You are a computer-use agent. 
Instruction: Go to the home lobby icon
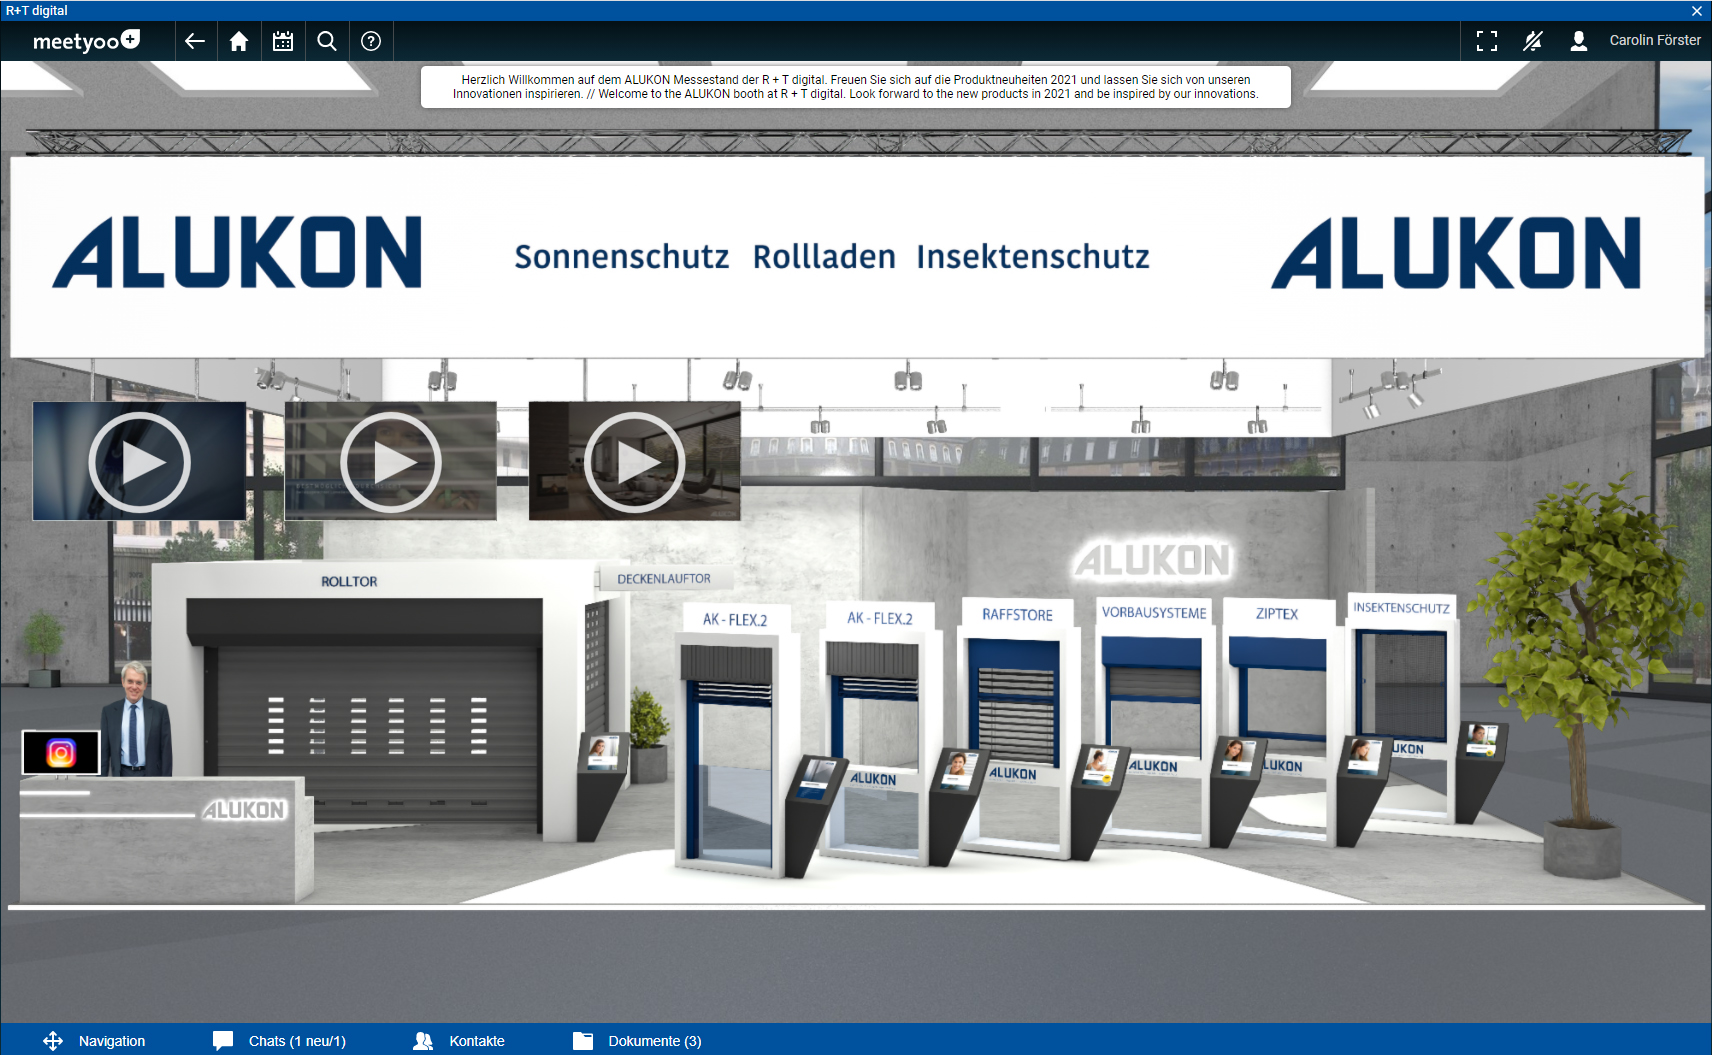tap(239, 41)
